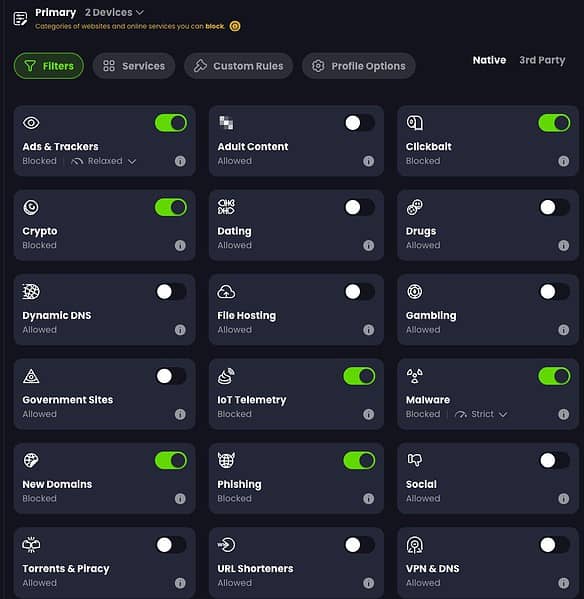Click the Primary profile name
The height and width of the screenshot is (599, 584).
[55, 13]
